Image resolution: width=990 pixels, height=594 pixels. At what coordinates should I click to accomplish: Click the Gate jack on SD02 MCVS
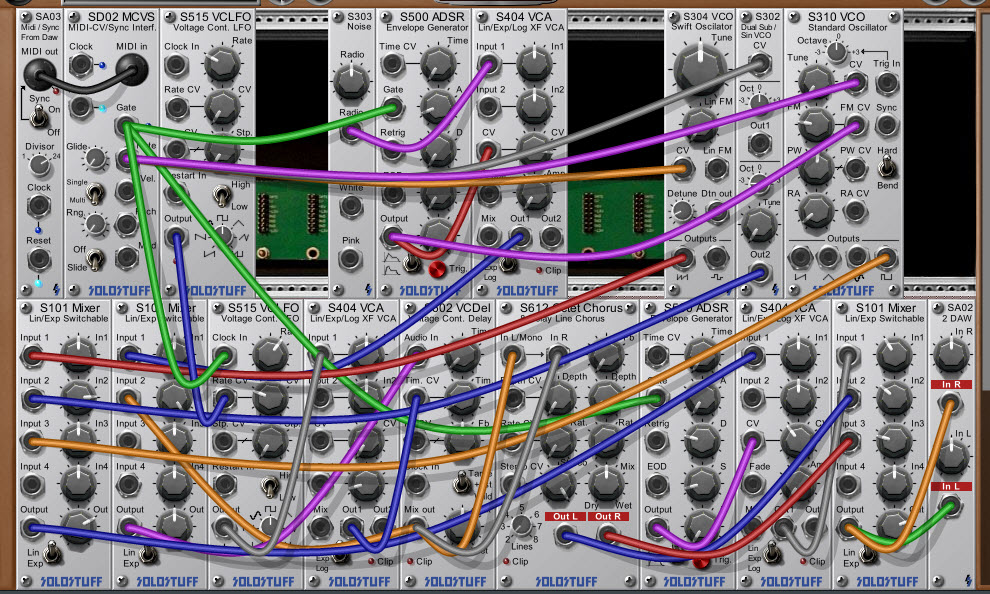(126, 126)
